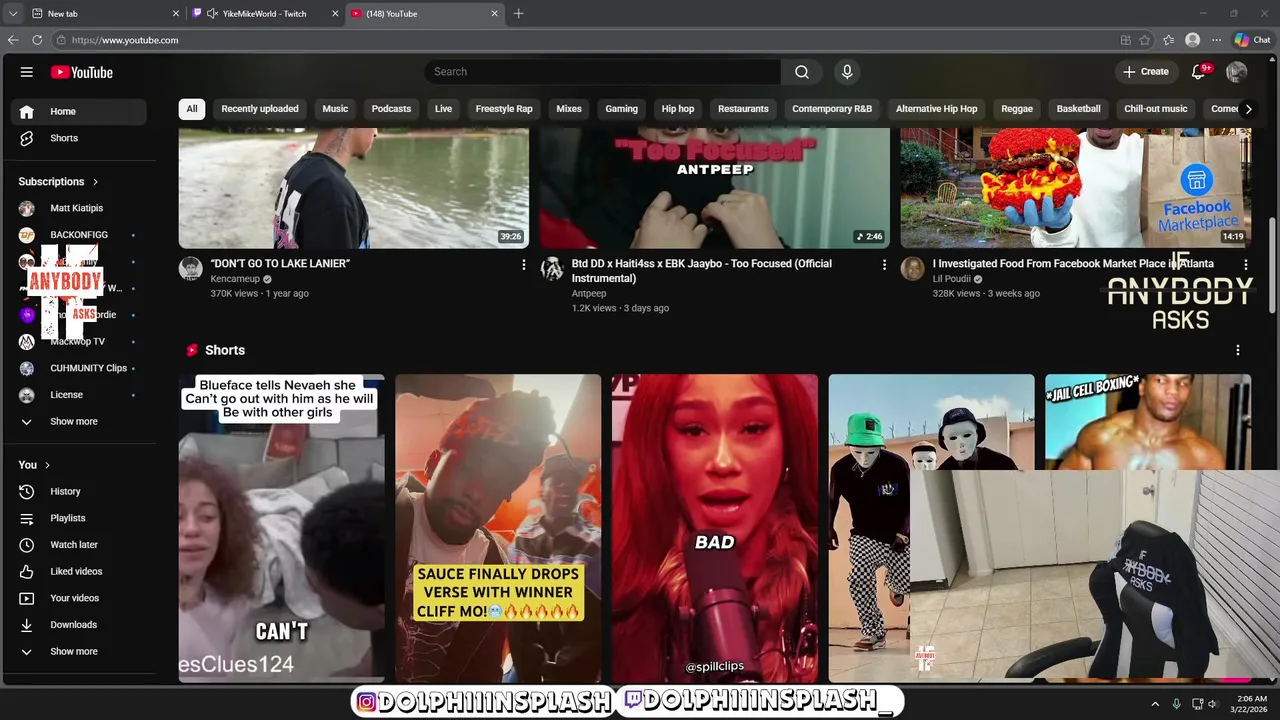Open the notifications bell
The height and width of the screenshot is (720, 1280).
1199,72
